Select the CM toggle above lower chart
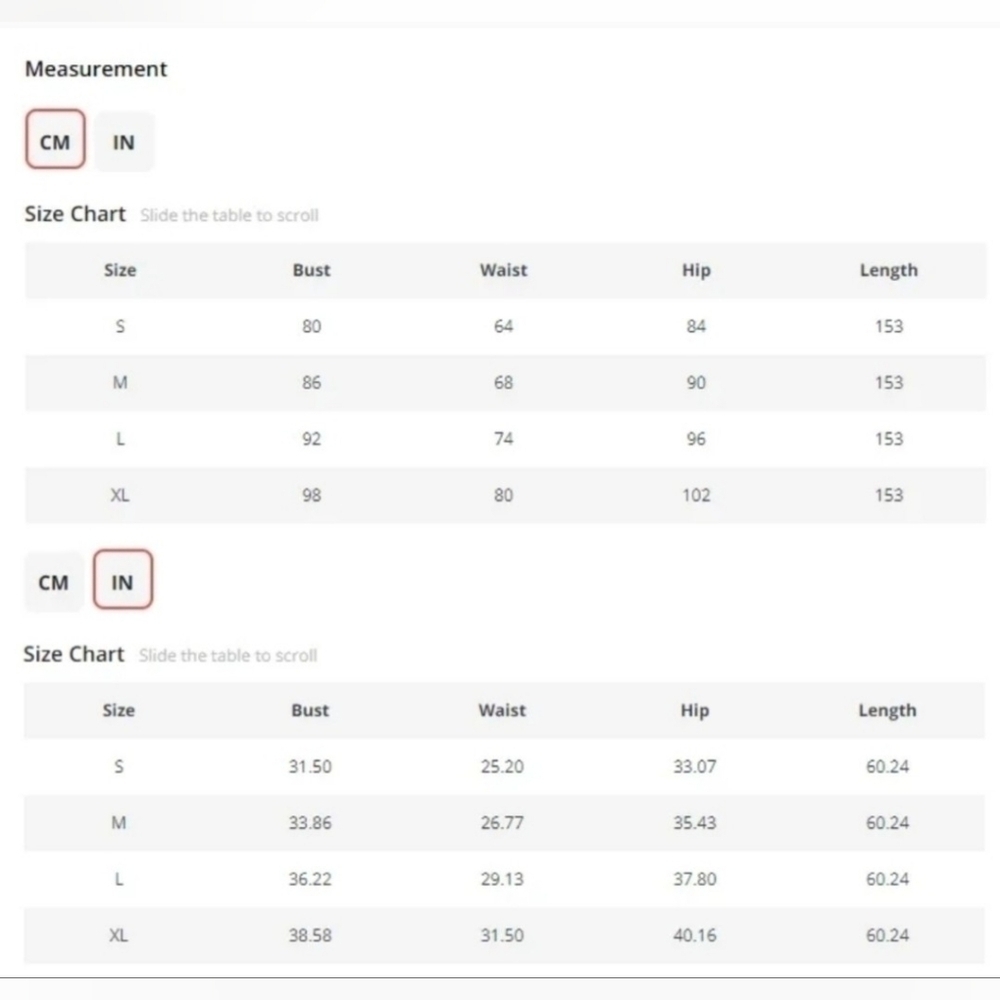The image size is (1000, 1000). (54, 582)
